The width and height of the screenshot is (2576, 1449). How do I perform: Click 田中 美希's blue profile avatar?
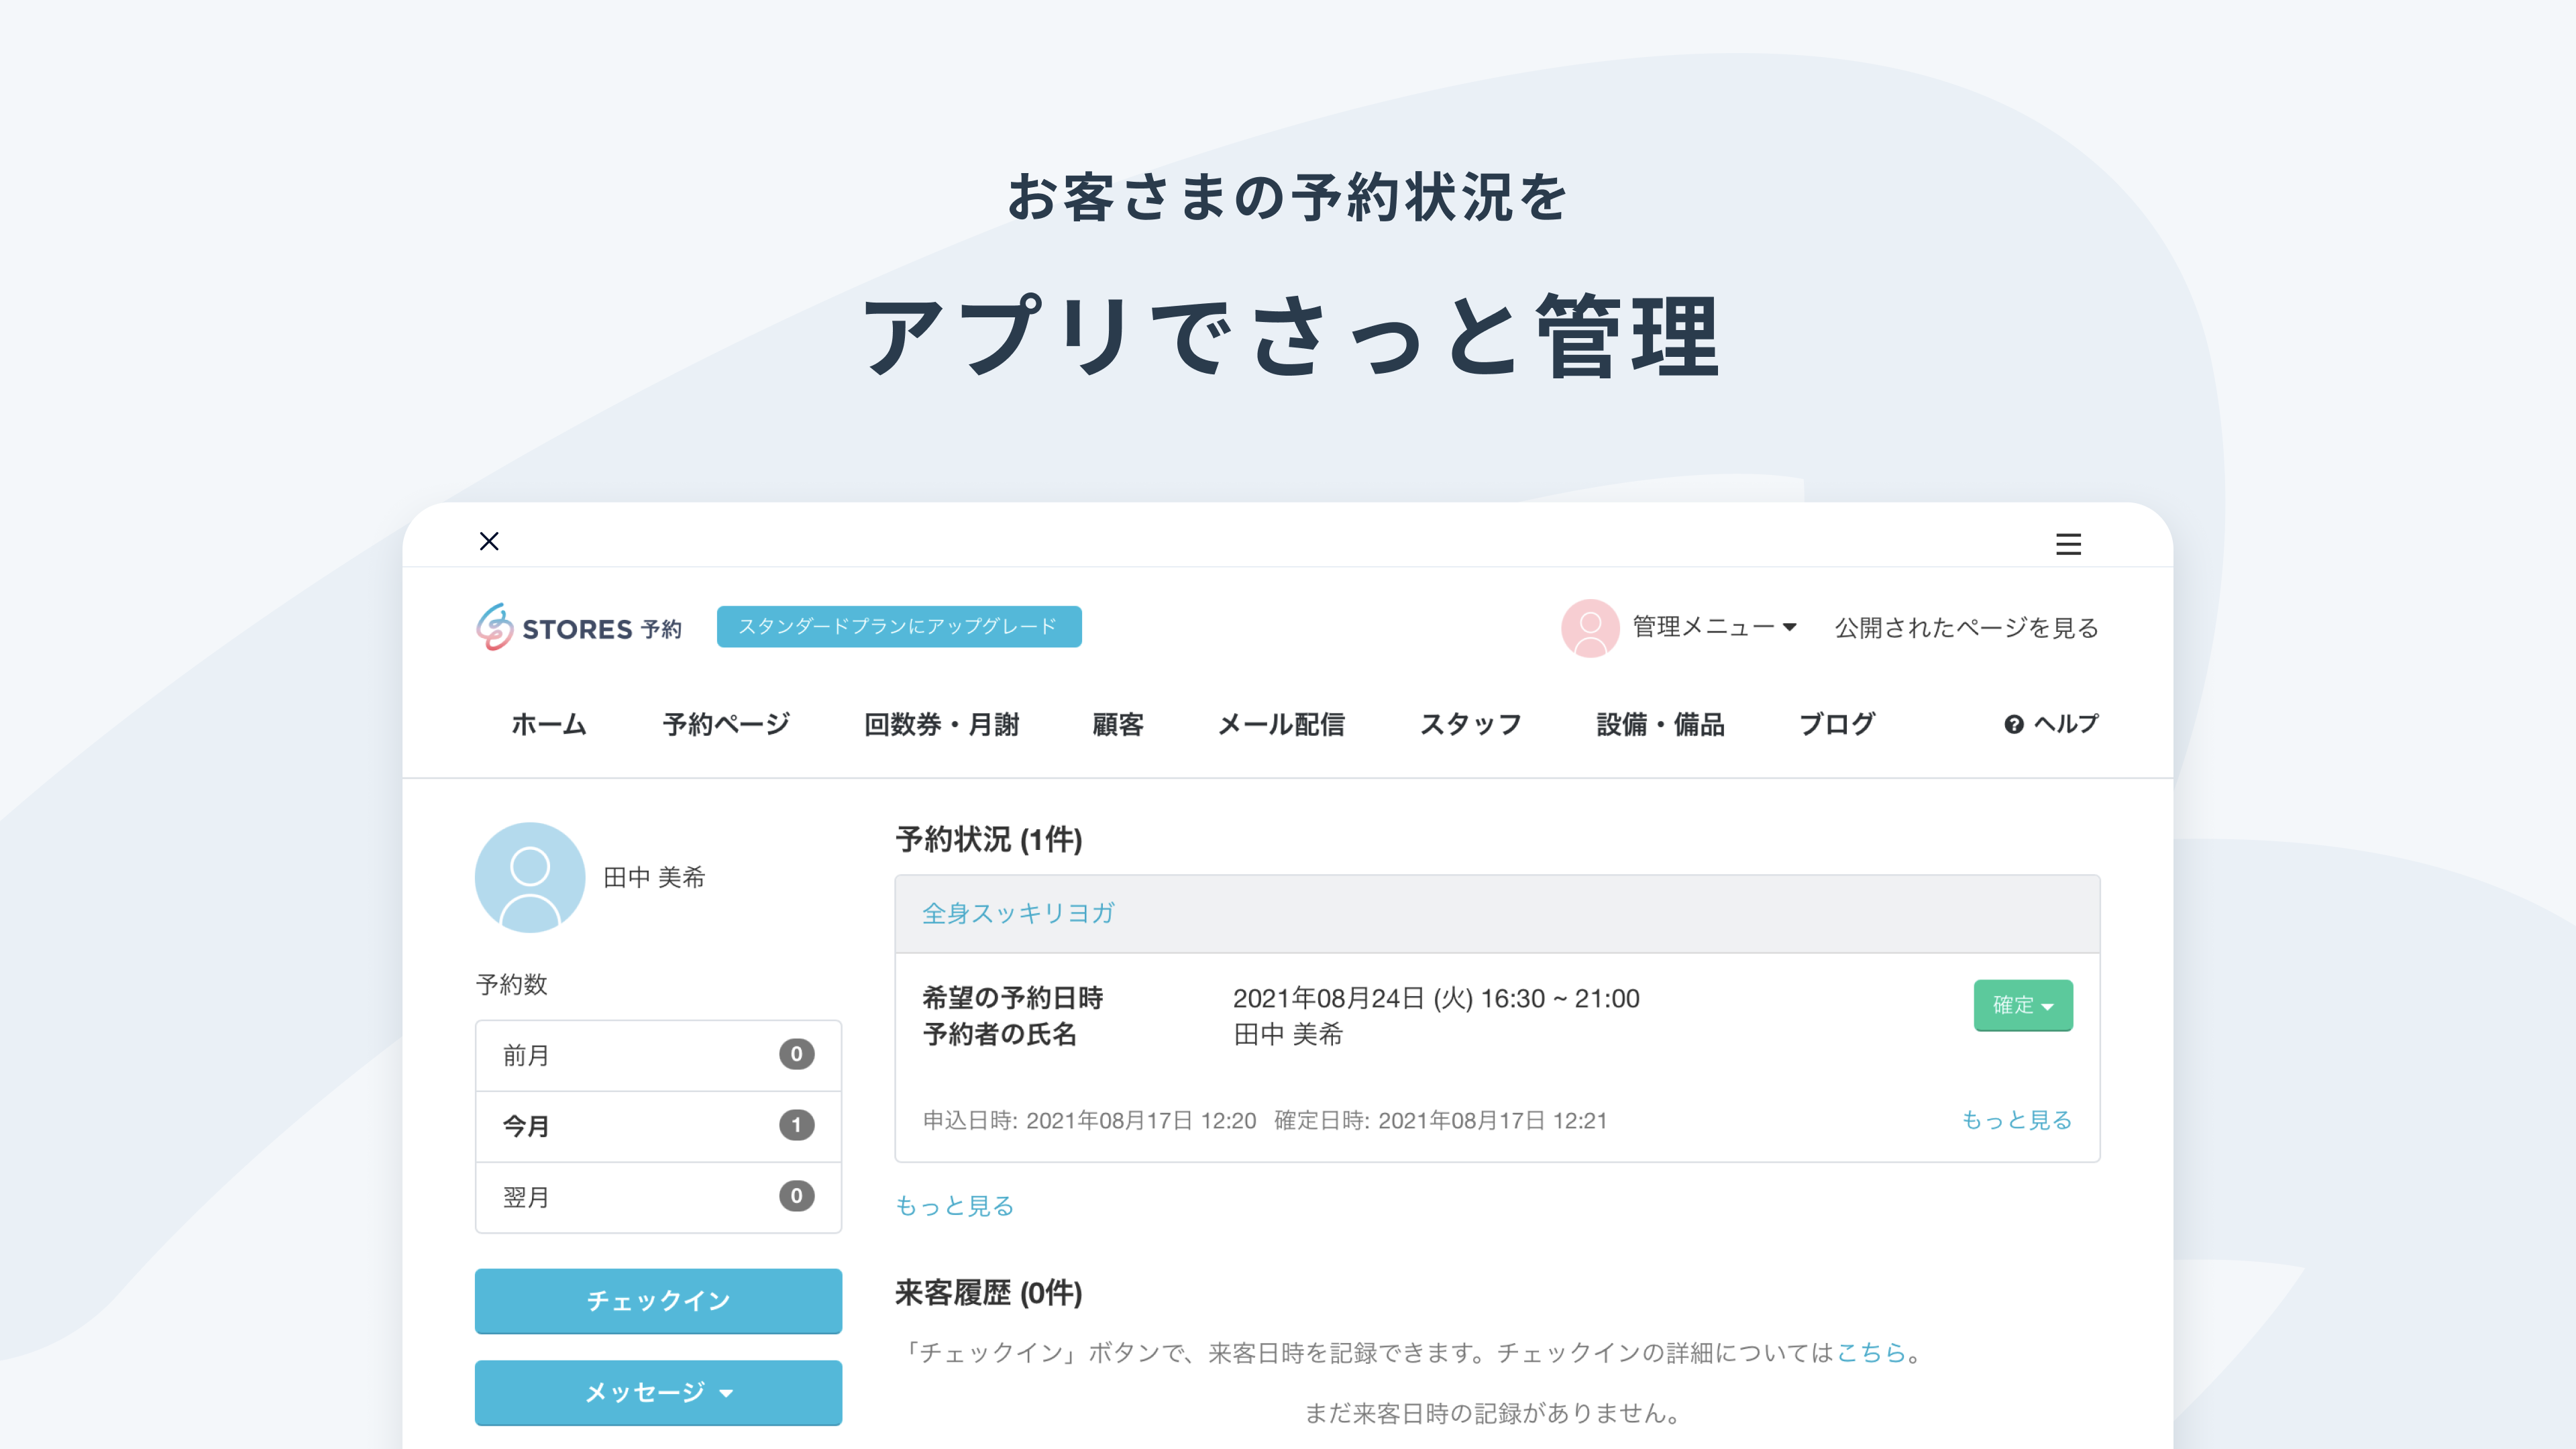coord(529,877)
